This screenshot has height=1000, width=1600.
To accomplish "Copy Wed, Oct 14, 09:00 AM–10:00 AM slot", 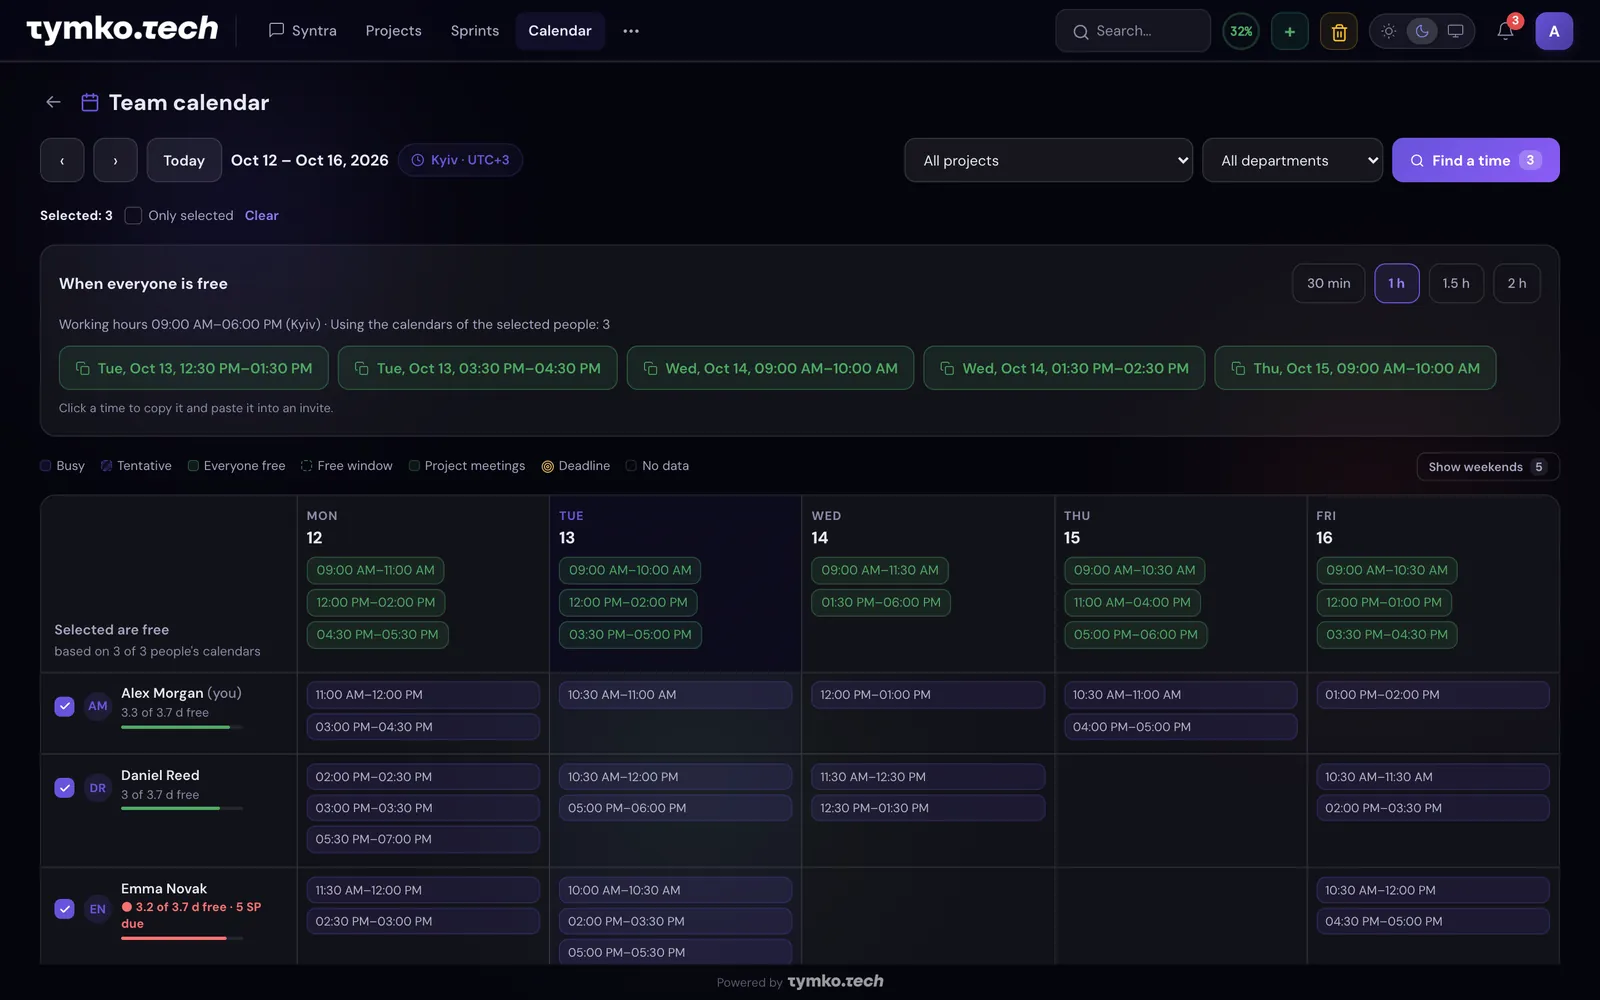I will [770, 368].
